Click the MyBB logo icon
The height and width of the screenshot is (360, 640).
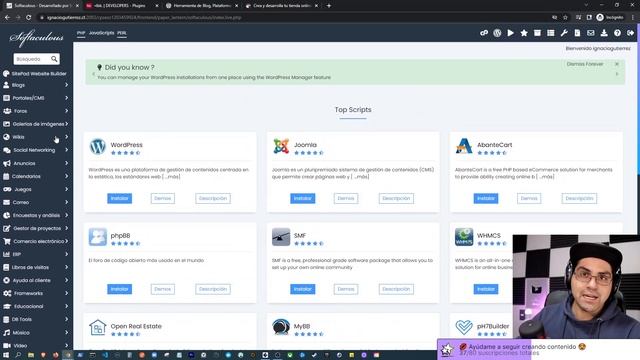pos(281,327)
